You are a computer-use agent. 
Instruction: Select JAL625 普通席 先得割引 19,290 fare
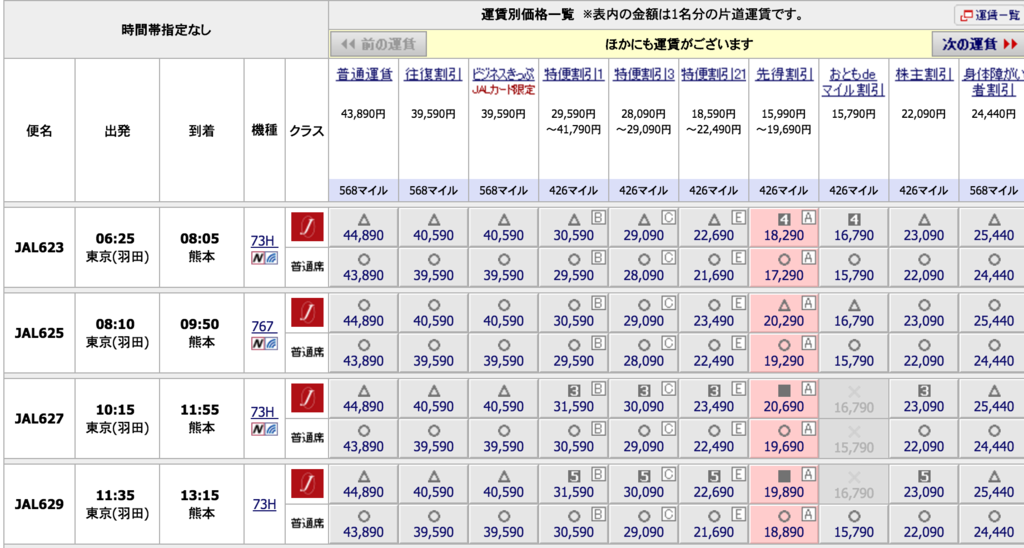(x=784, y=353)
